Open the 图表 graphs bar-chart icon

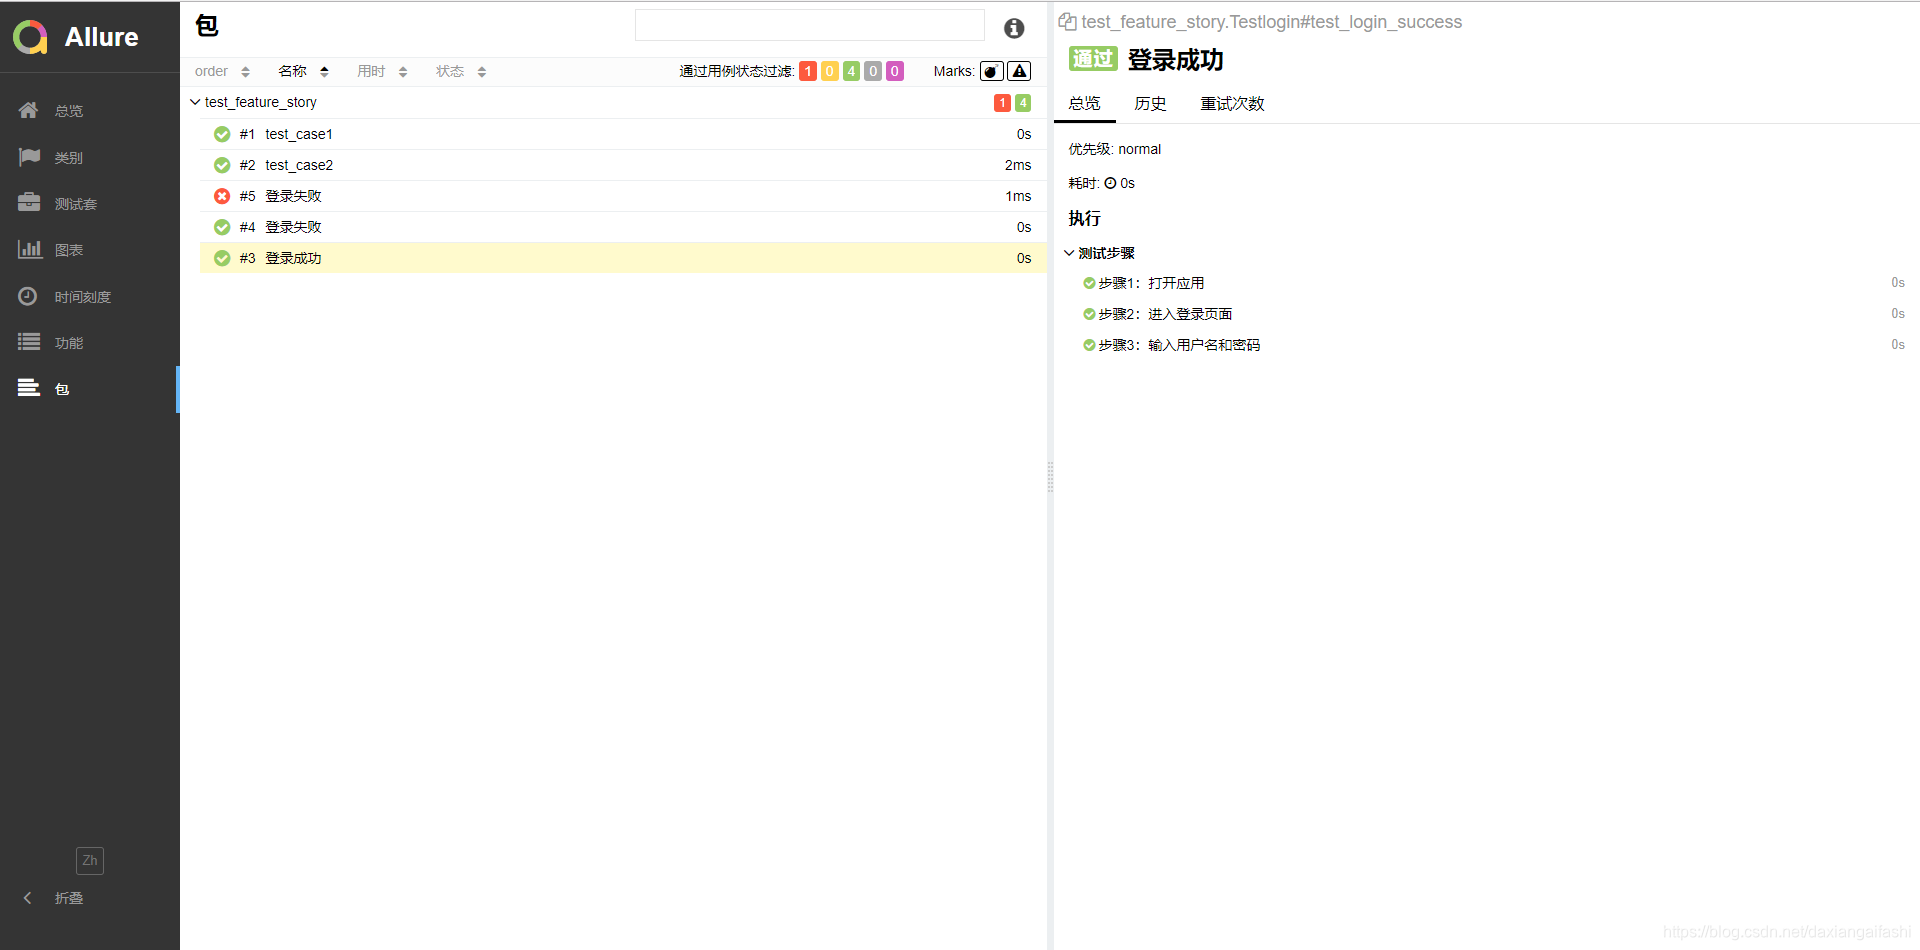tap(29, 249)
